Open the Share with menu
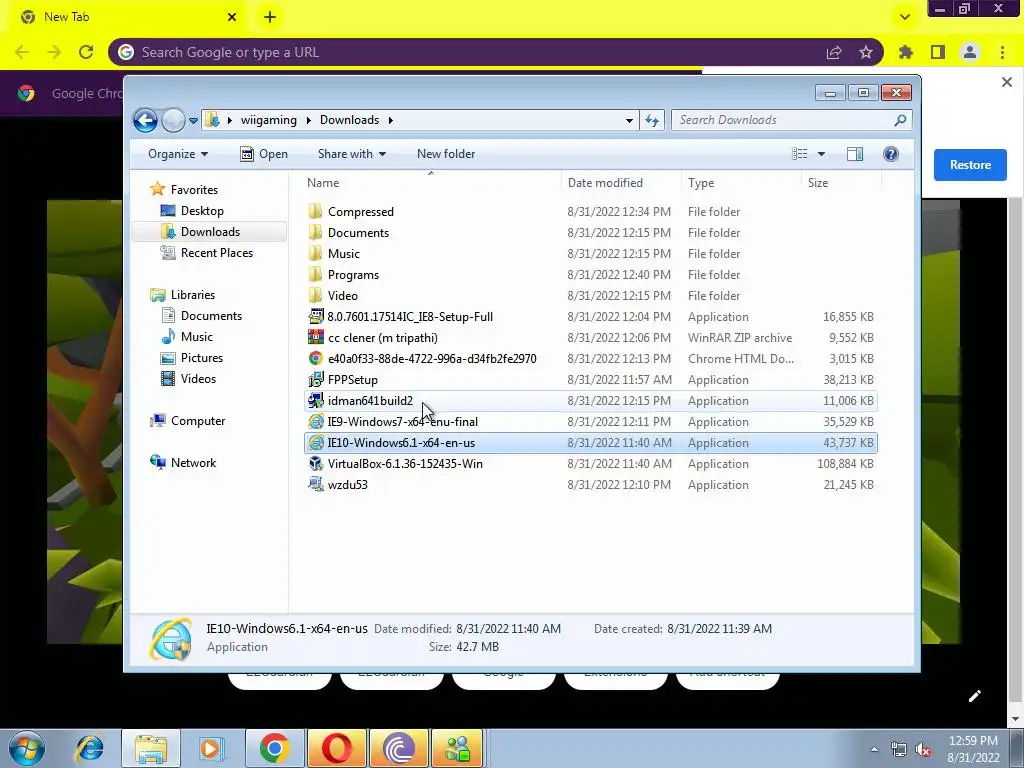1024x768 pixels. click(x=351, y=154)
